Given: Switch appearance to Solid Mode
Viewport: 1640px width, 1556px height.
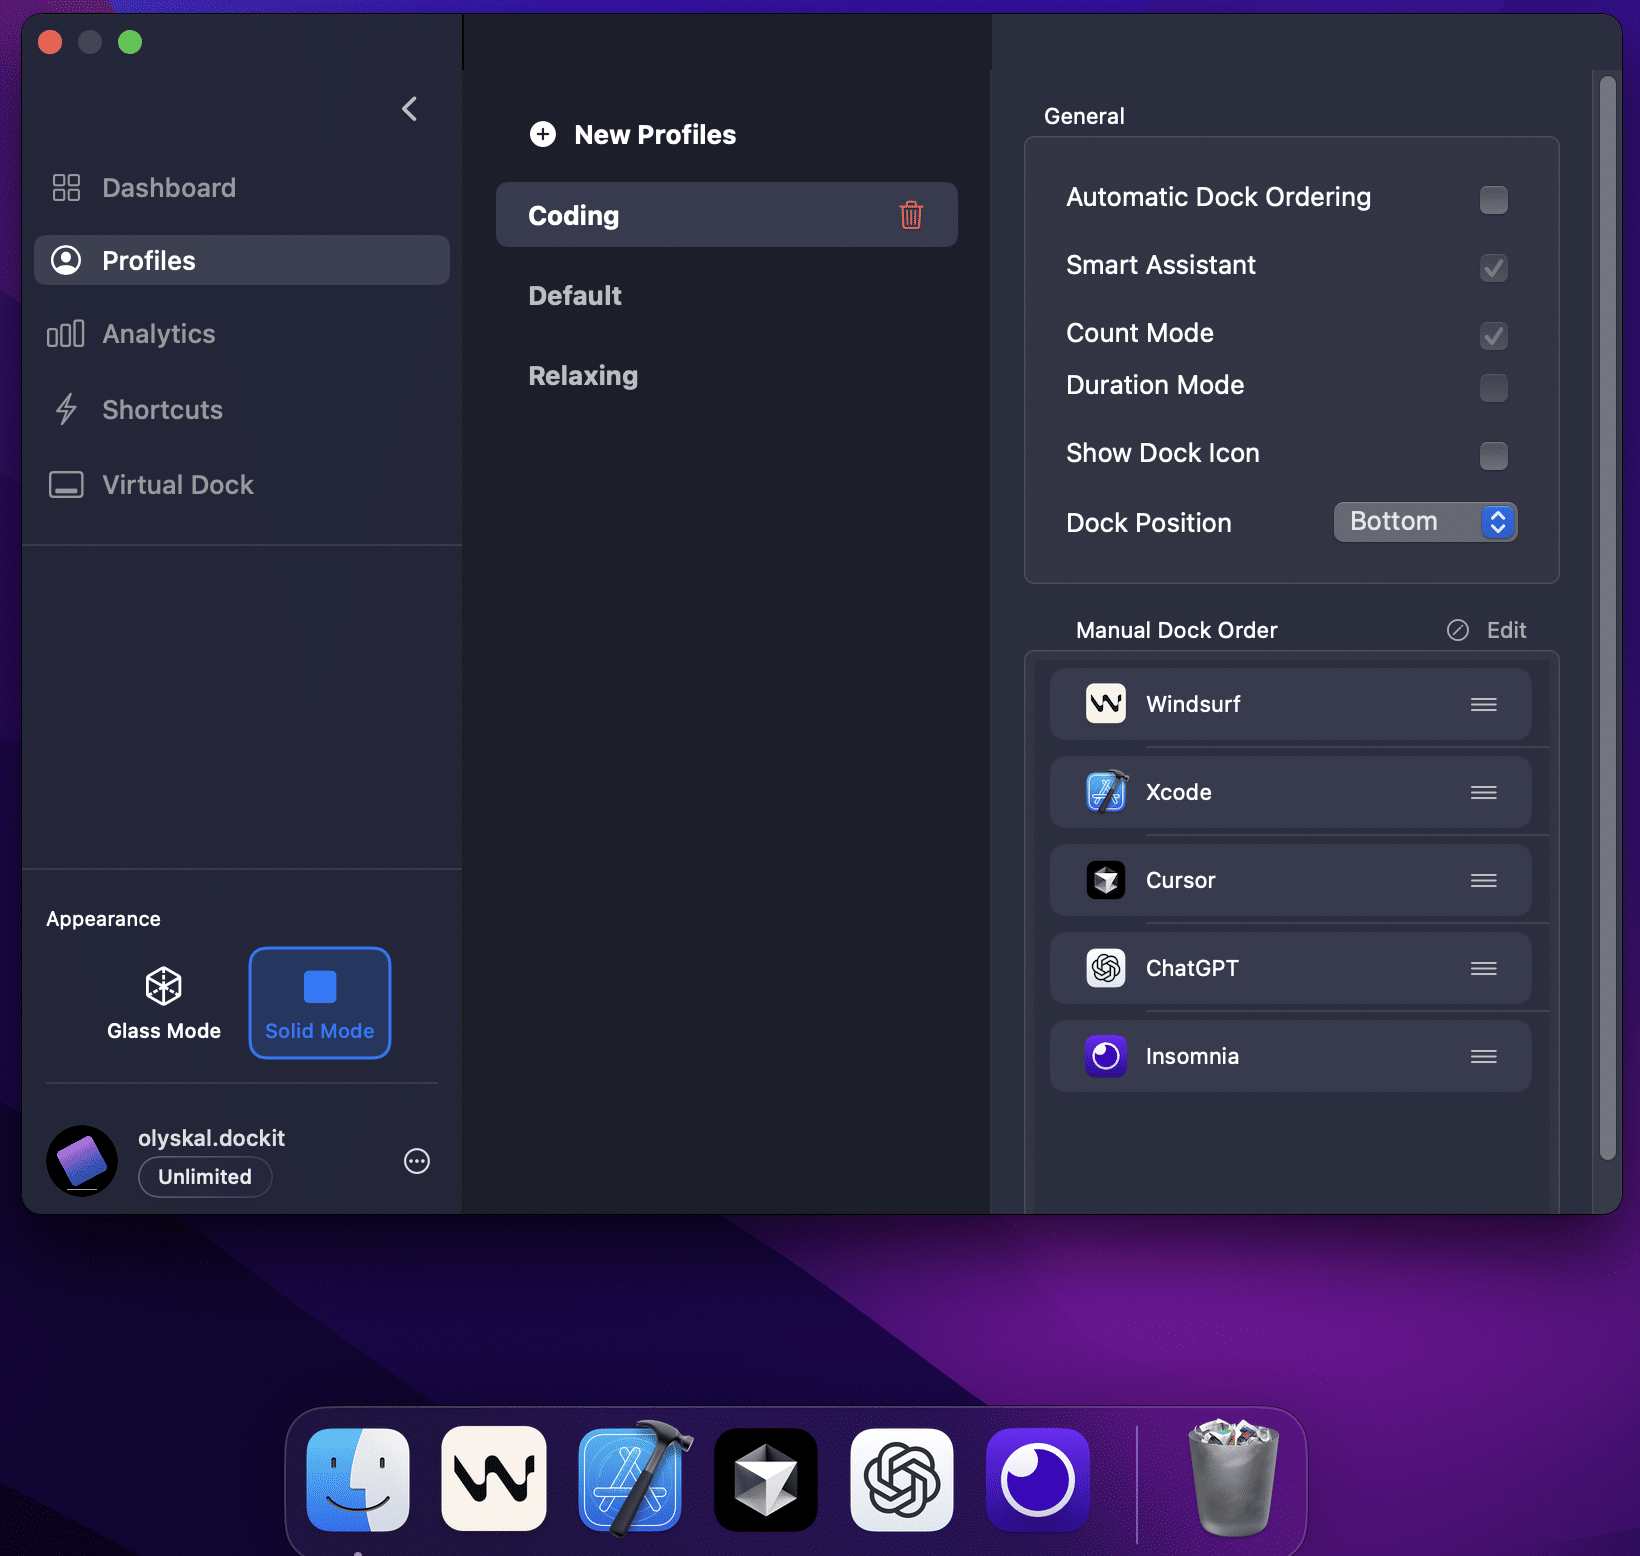Looking at the screenshot, I should pyautogui.click(x=320, y=1003).
